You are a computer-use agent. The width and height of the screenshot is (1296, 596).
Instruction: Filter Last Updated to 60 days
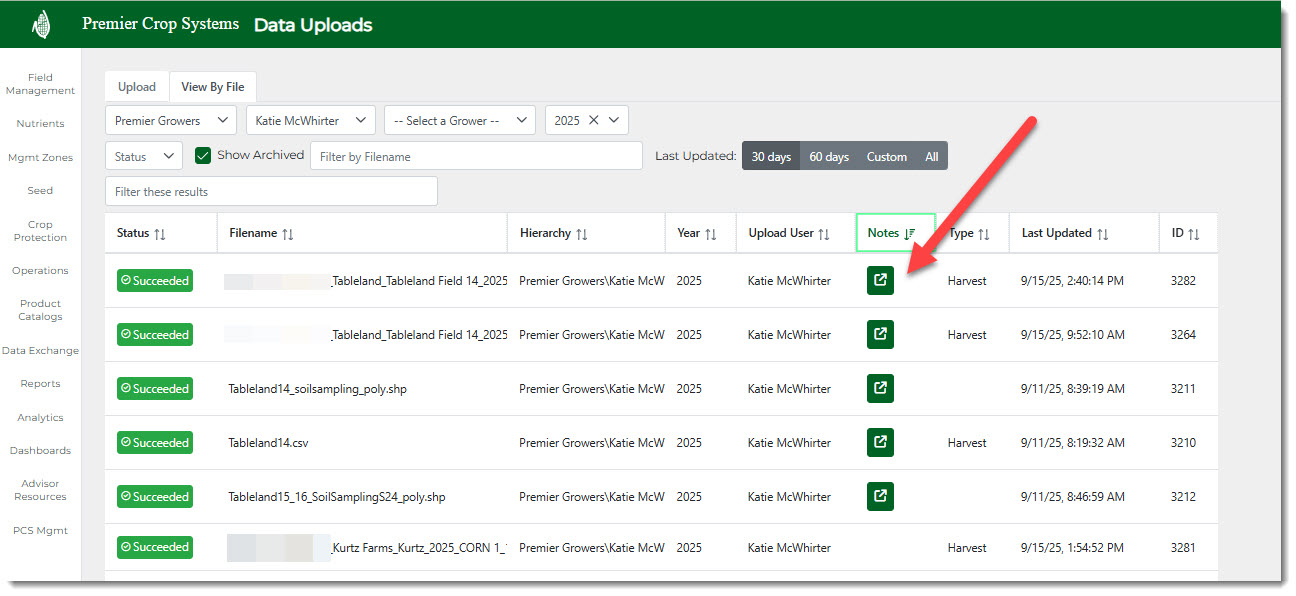click(x=829, y=156)
